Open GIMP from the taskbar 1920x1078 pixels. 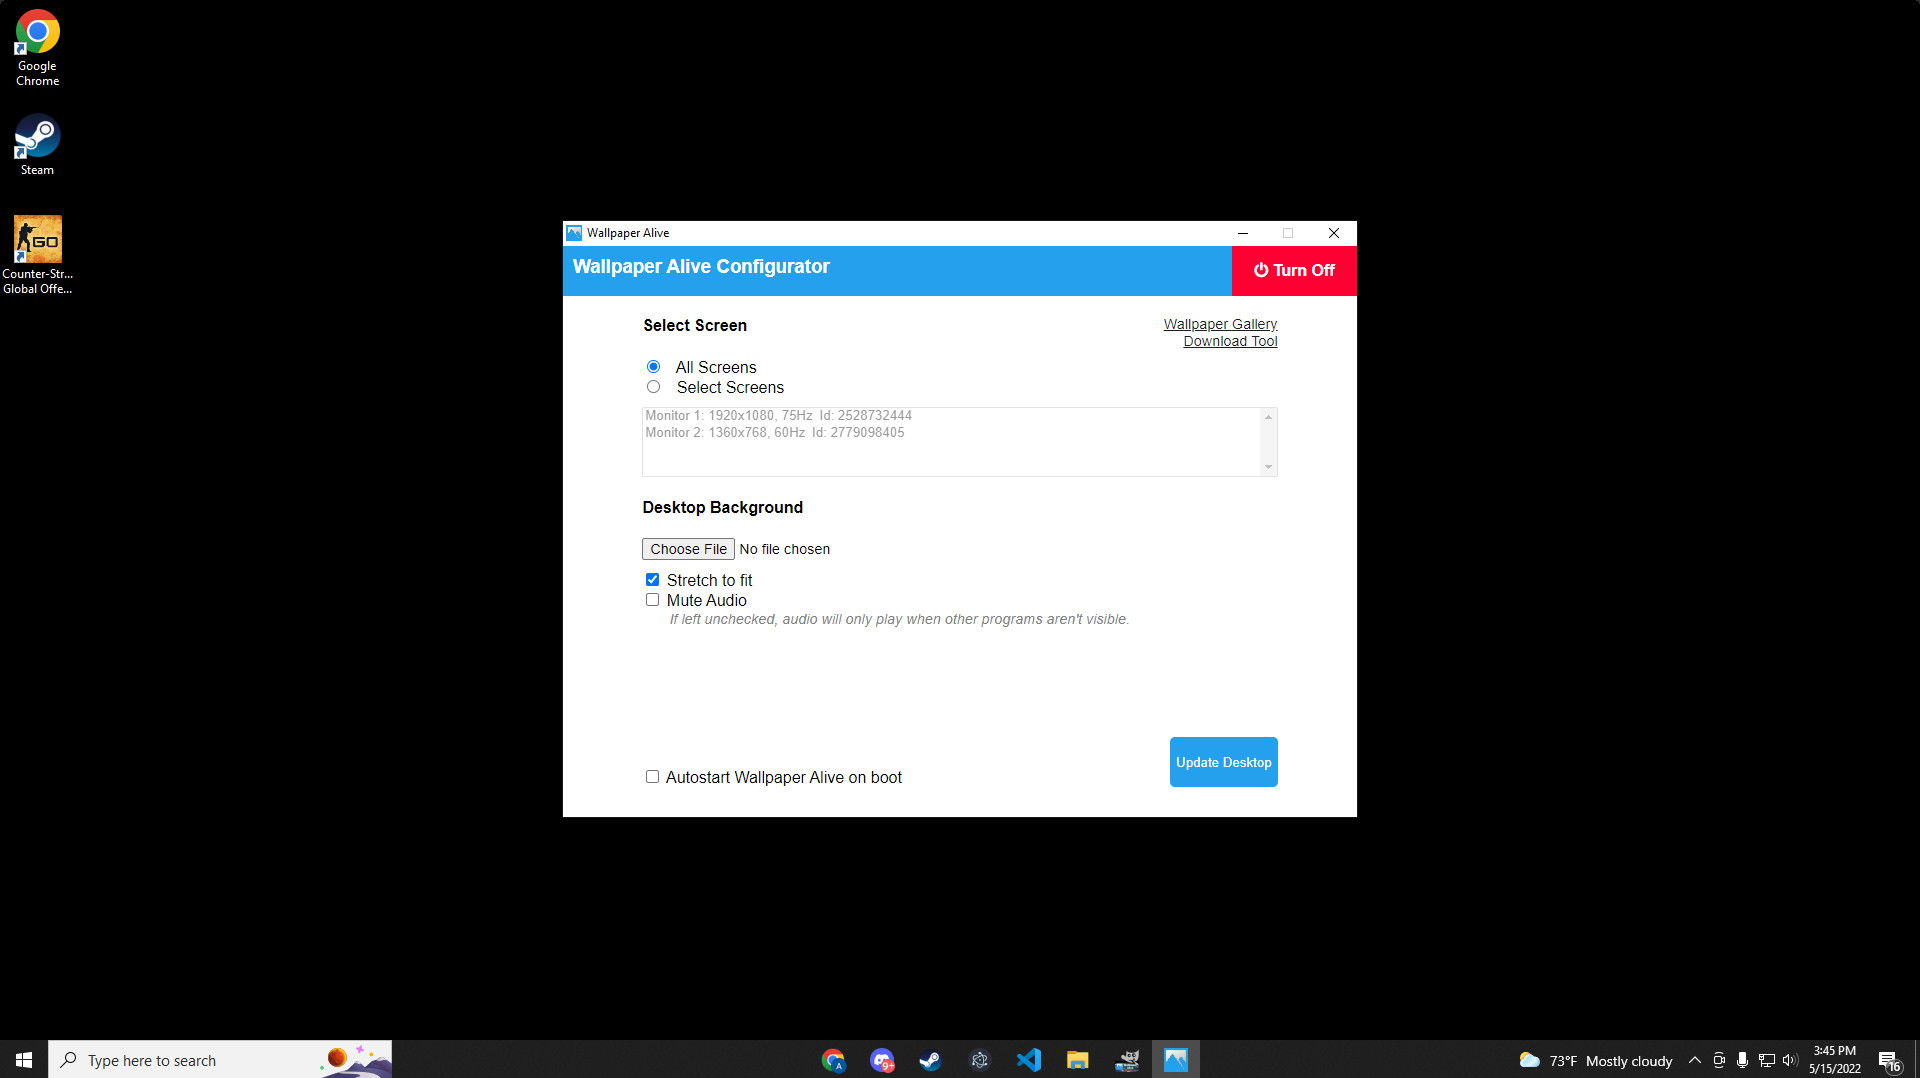[x=1127, y=1060]
